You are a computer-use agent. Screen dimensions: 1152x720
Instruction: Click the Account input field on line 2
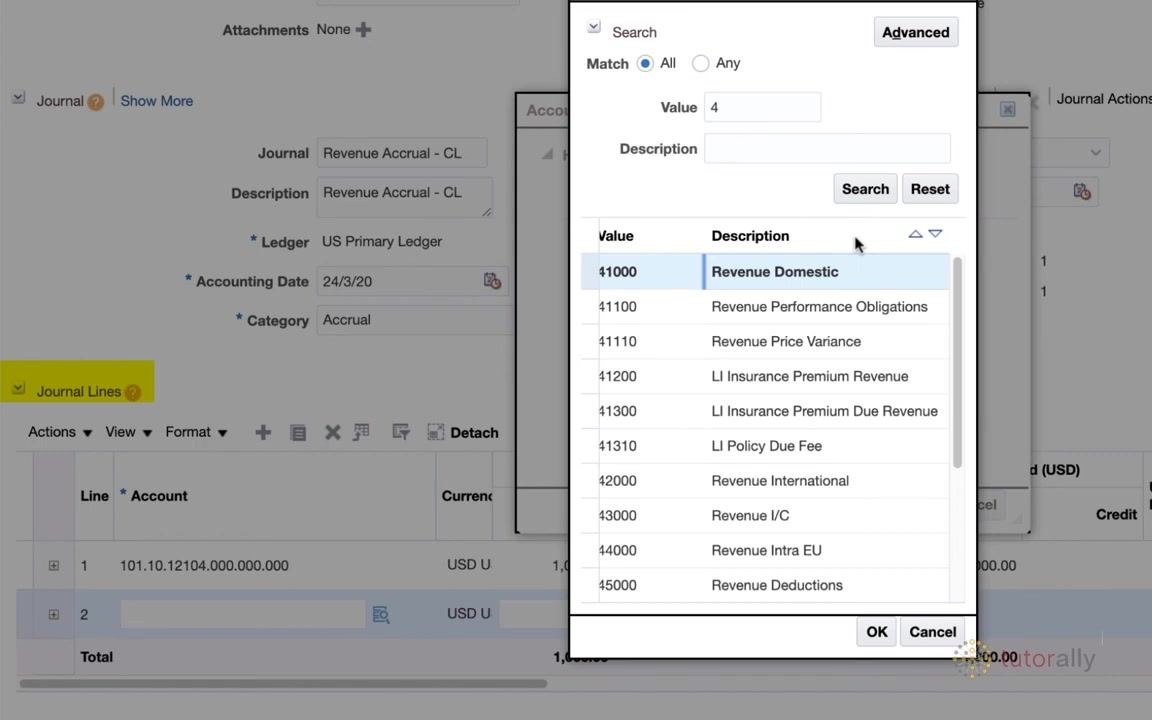243,614
